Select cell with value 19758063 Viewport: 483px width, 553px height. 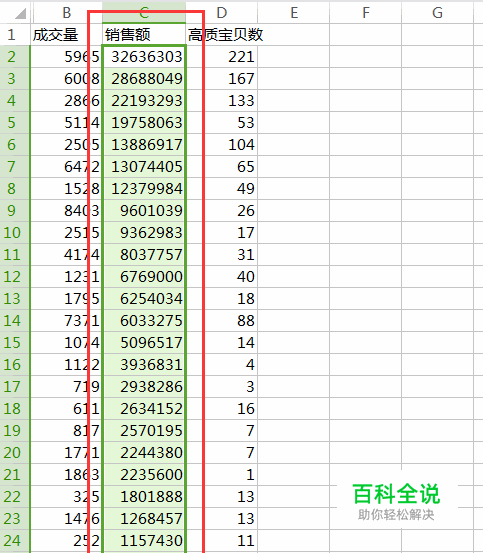click(144, 122)
